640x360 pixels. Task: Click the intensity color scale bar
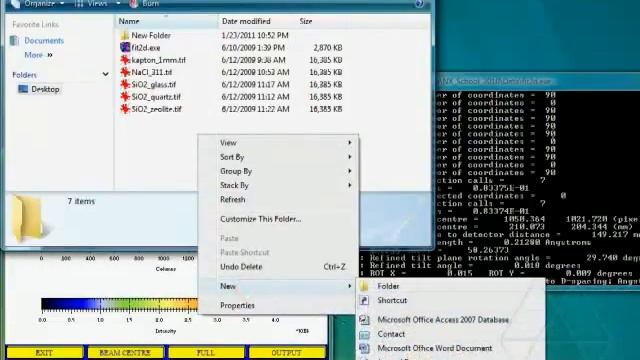[x=119, y=304]
